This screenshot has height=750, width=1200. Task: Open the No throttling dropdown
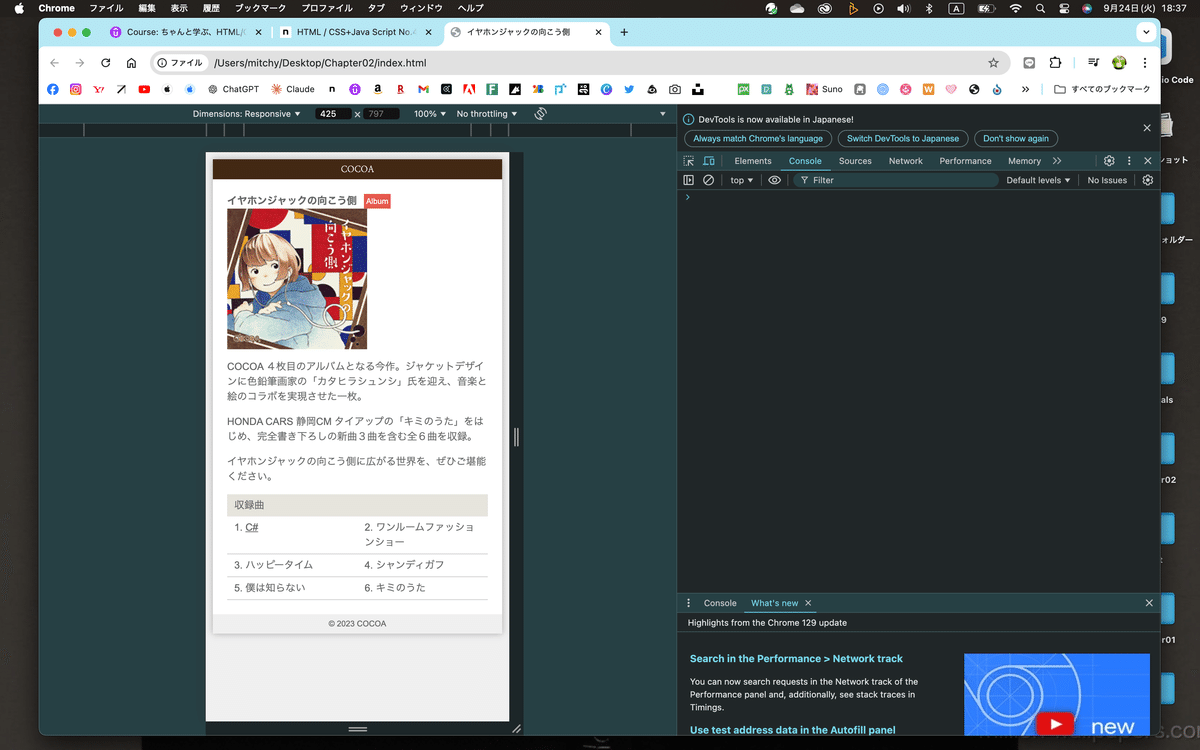coord(485,113)
